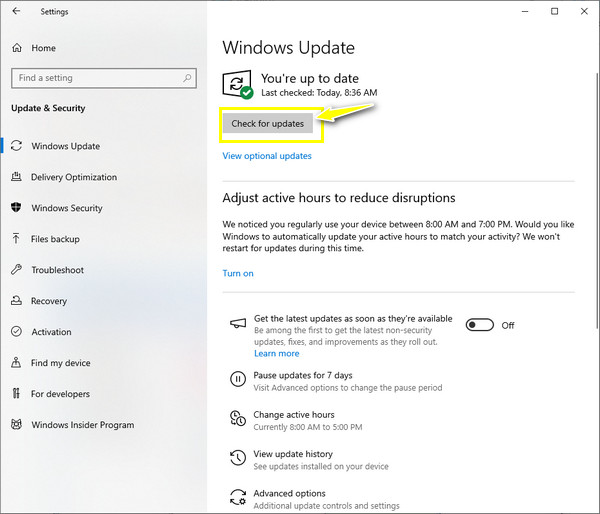
Task: Click the history clock icon for View update history
Action: click(x=238, y=458)
